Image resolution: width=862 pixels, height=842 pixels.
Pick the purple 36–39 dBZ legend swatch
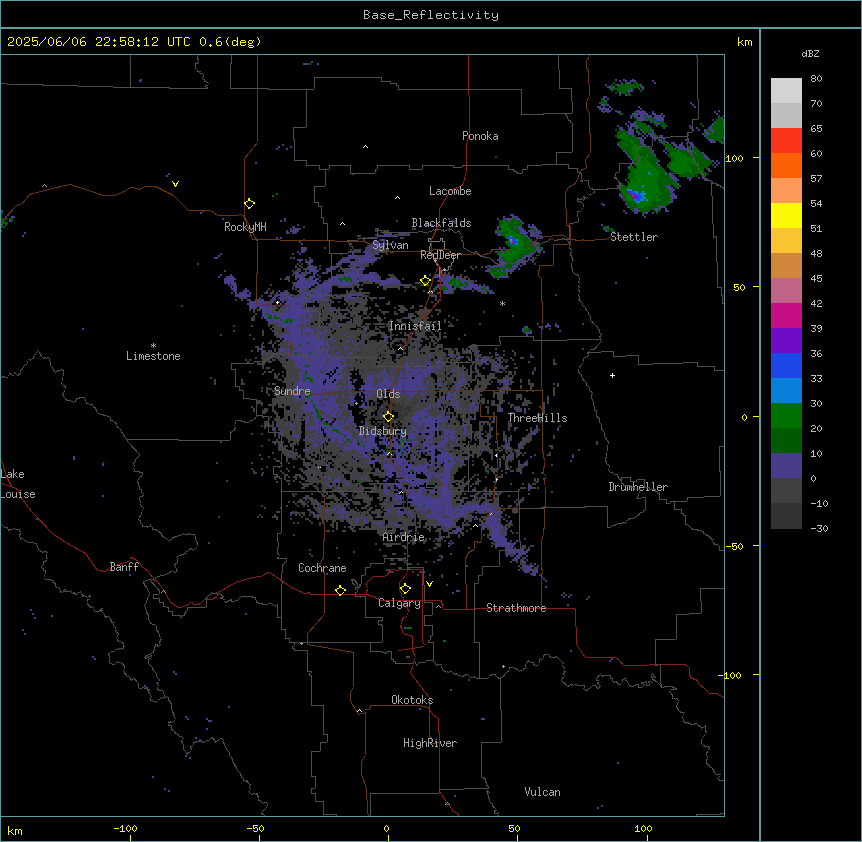point(786,340)
